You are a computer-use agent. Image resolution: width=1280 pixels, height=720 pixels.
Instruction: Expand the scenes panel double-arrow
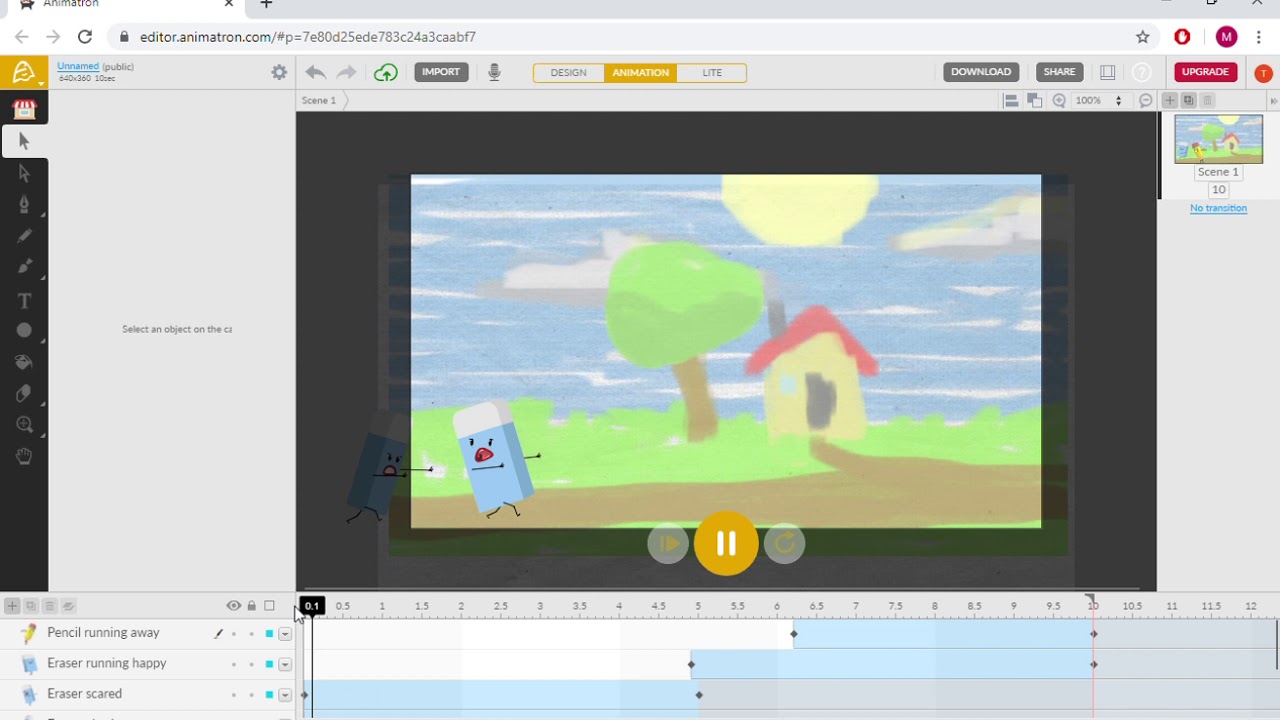tap(1272, 101)
